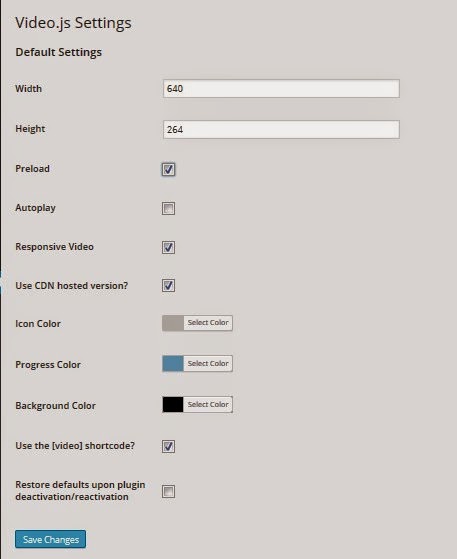The image size is (457, 559).
Task: Enable Restore defaults upon plugin deactivation checkbox
Action: click(x=168, y=491)
